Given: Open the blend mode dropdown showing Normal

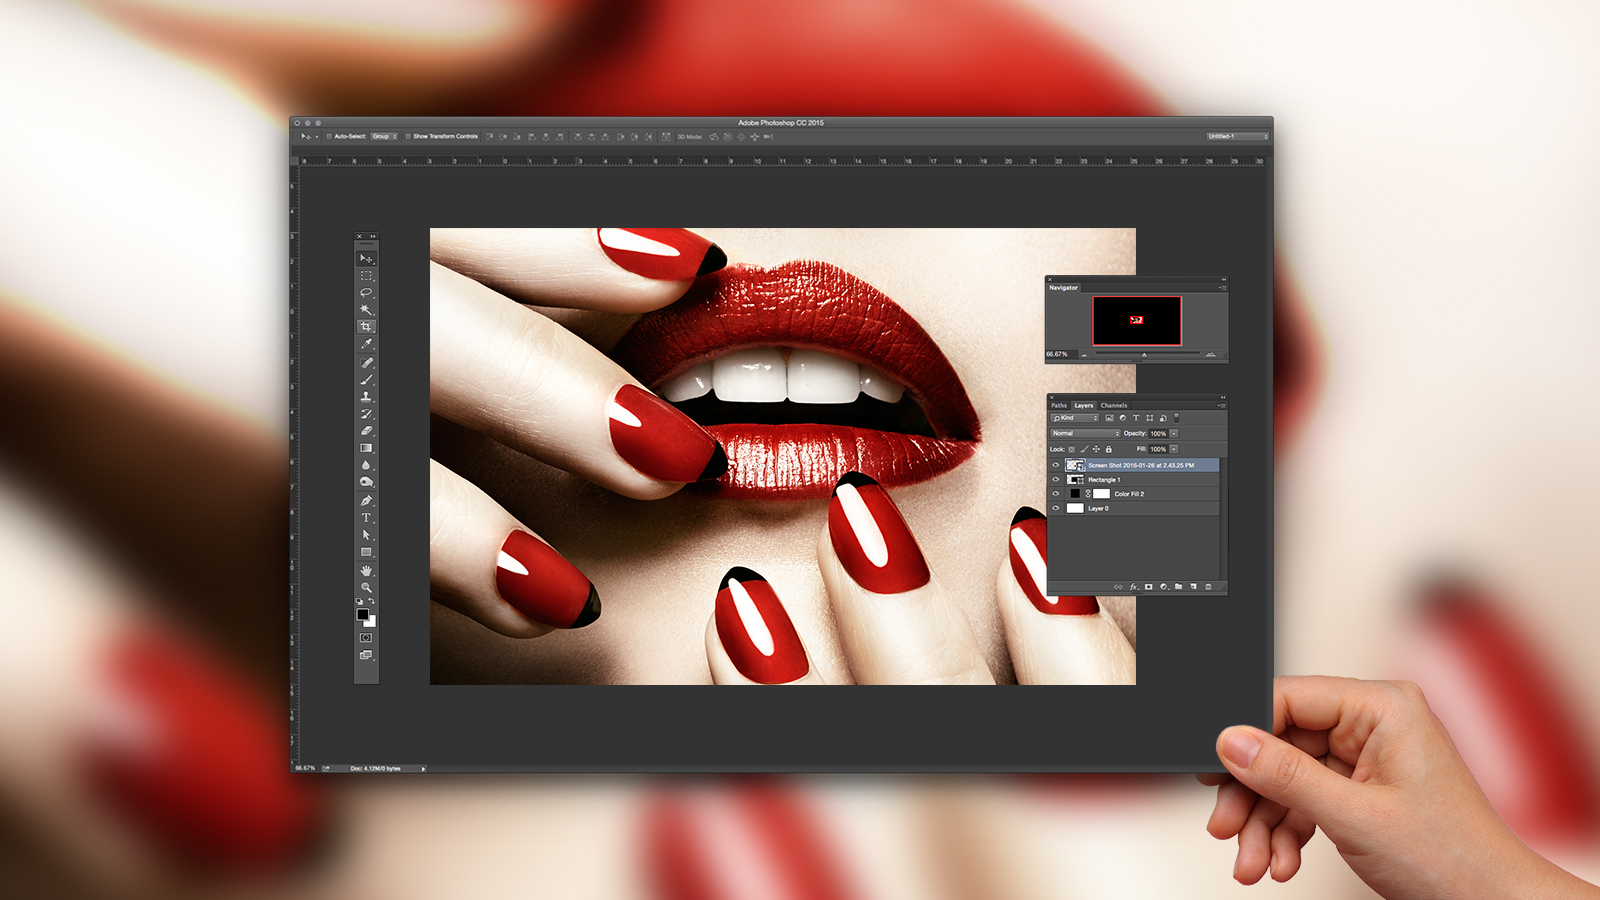Looking at the screenshot, I should (1084, 433).
